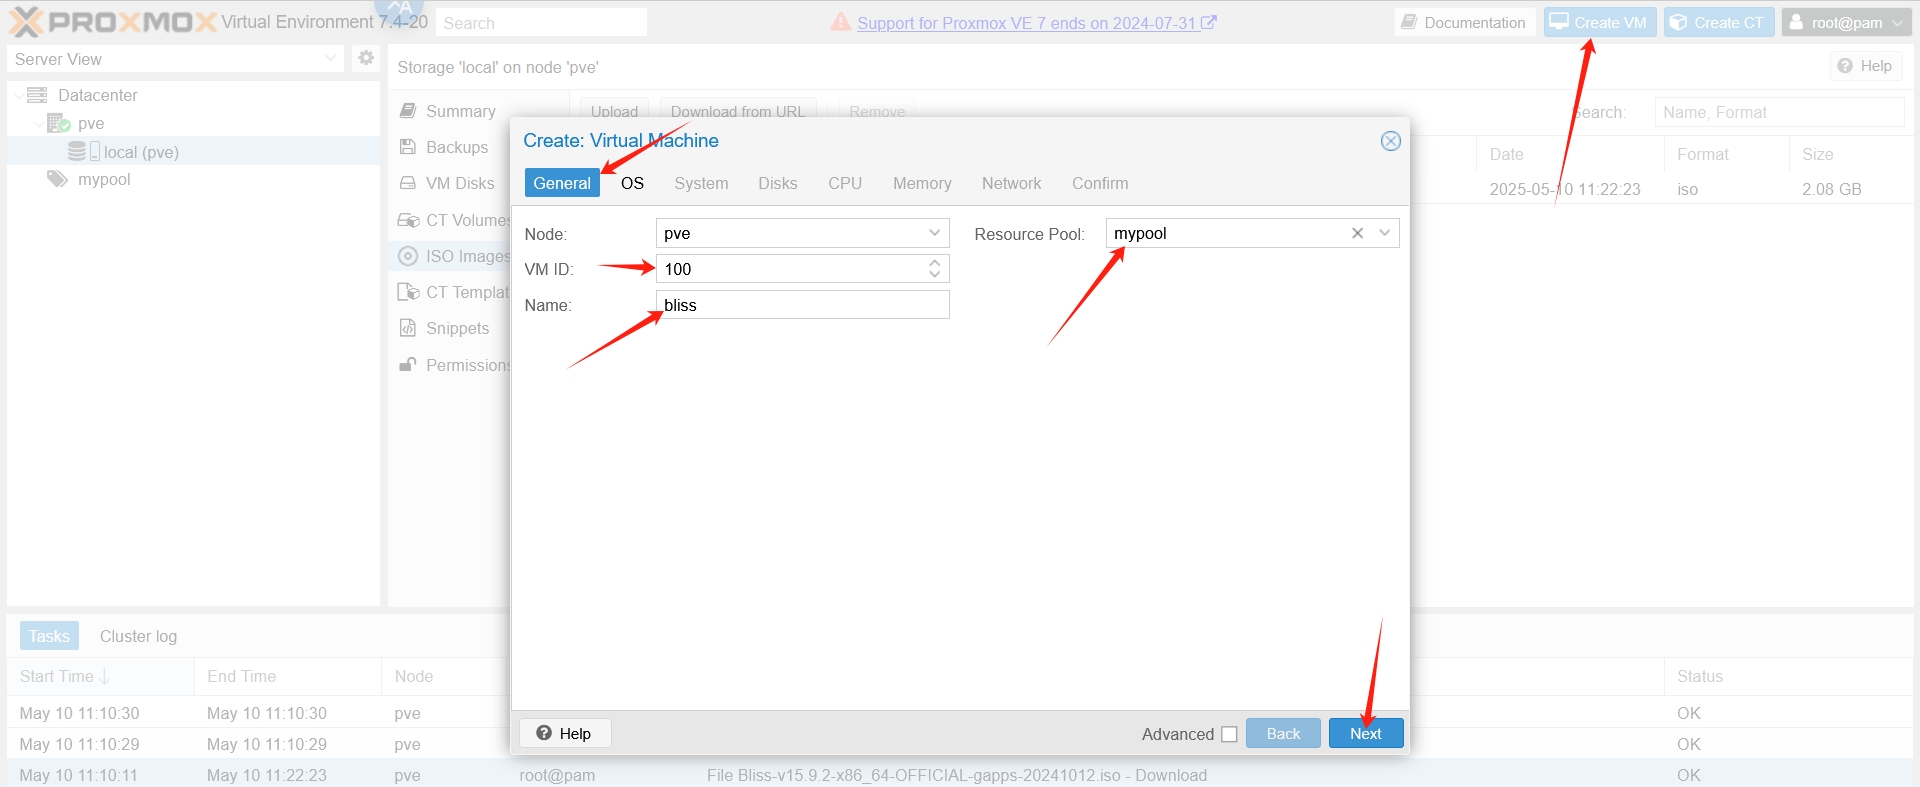
Task: Select the pve node icon
Action: point(59,123)
